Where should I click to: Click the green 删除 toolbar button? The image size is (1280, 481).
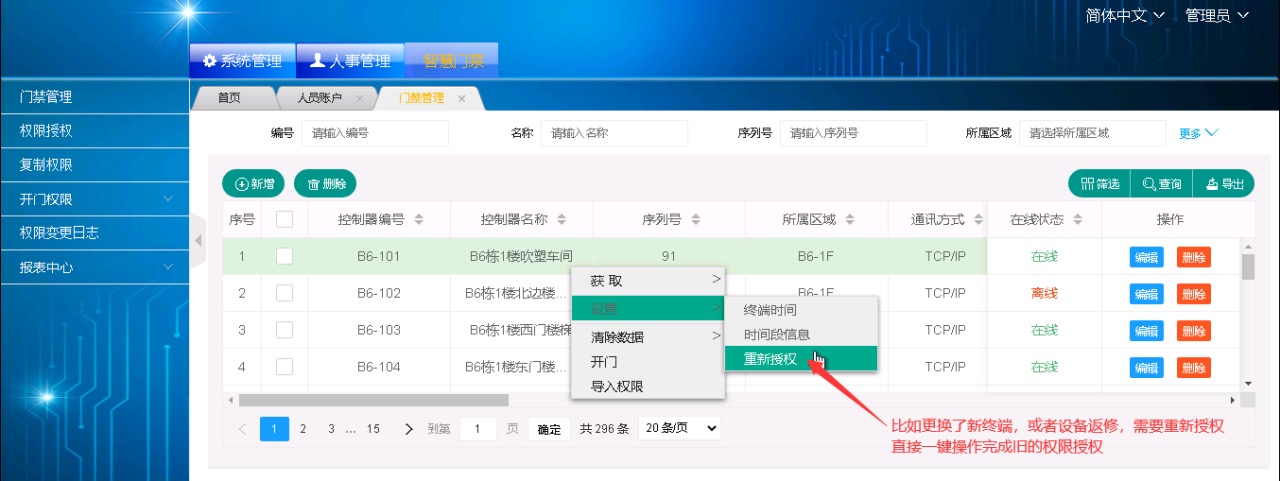pos(325,184)
